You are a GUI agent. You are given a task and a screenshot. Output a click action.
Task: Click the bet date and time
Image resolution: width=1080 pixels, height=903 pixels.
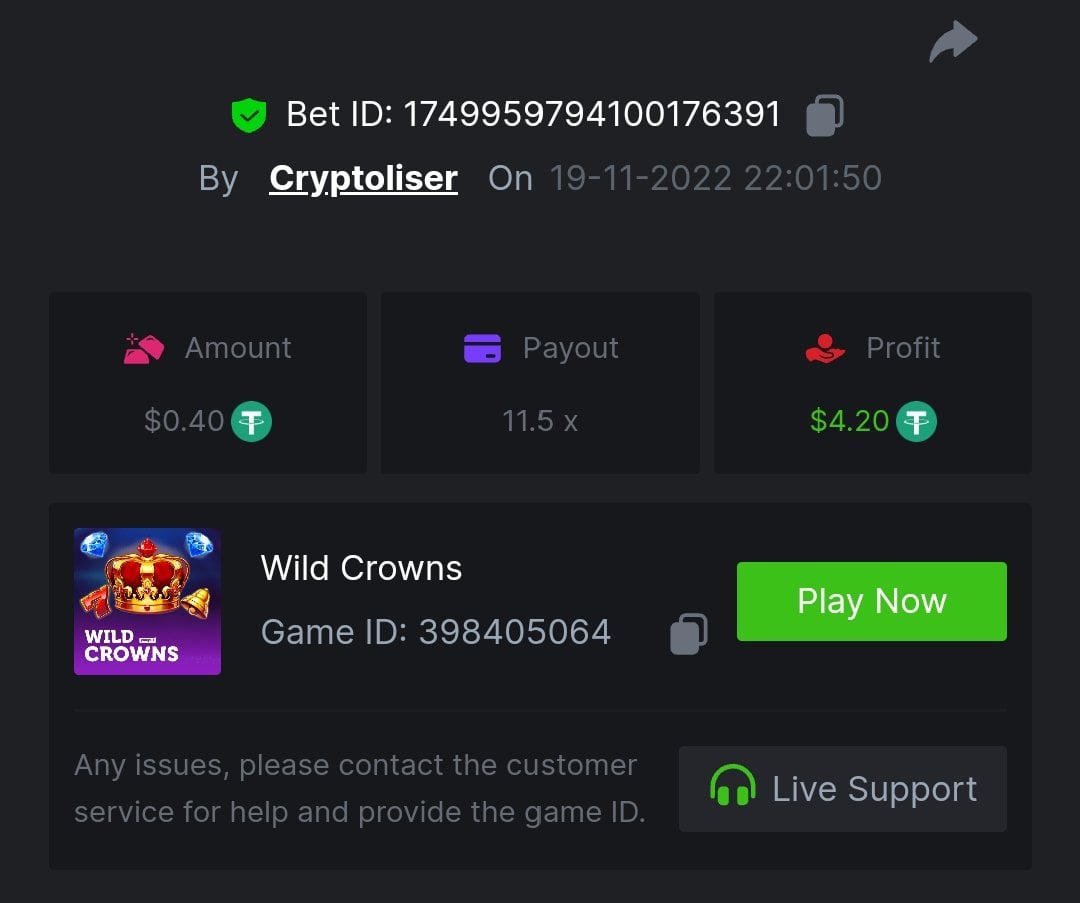[x=715, y=178]
